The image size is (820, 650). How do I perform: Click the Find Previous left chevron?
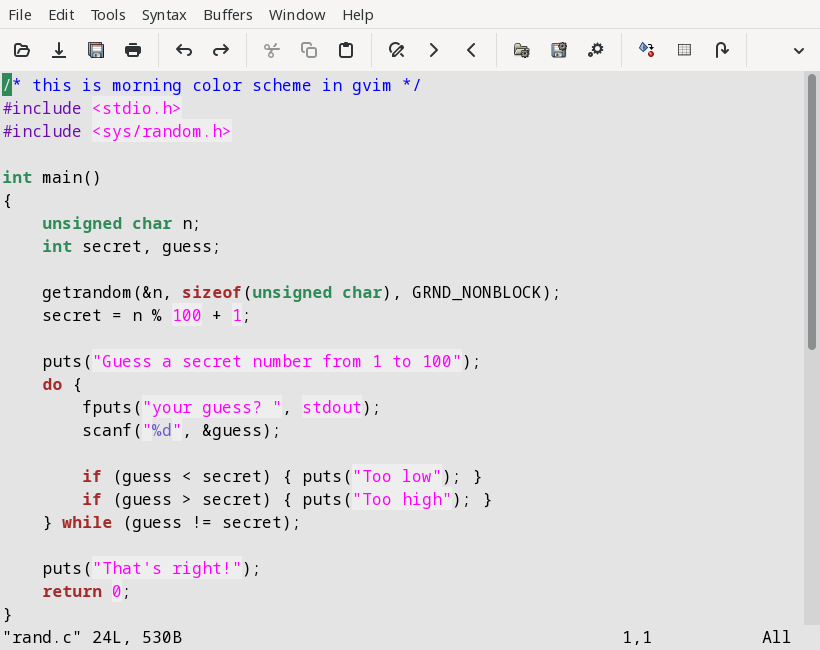471,50
